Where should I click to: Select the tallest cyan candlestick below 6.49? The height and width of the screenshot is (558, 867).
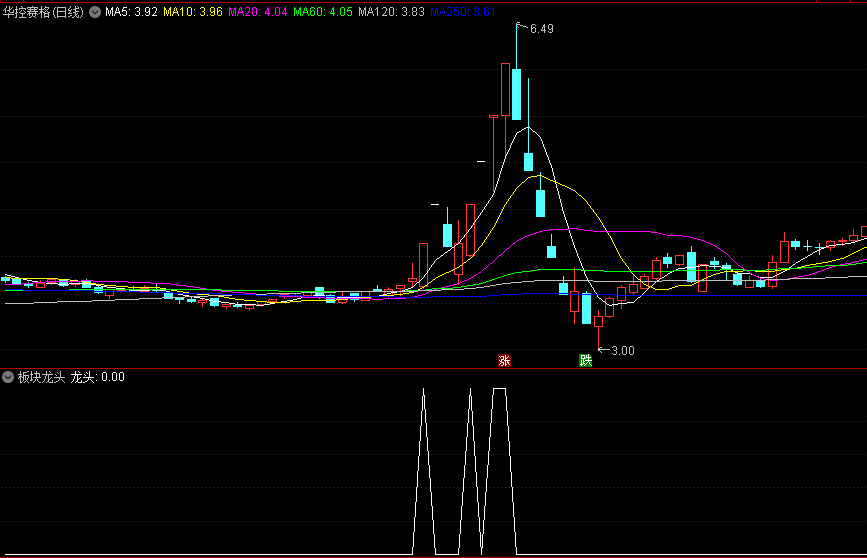517,92
